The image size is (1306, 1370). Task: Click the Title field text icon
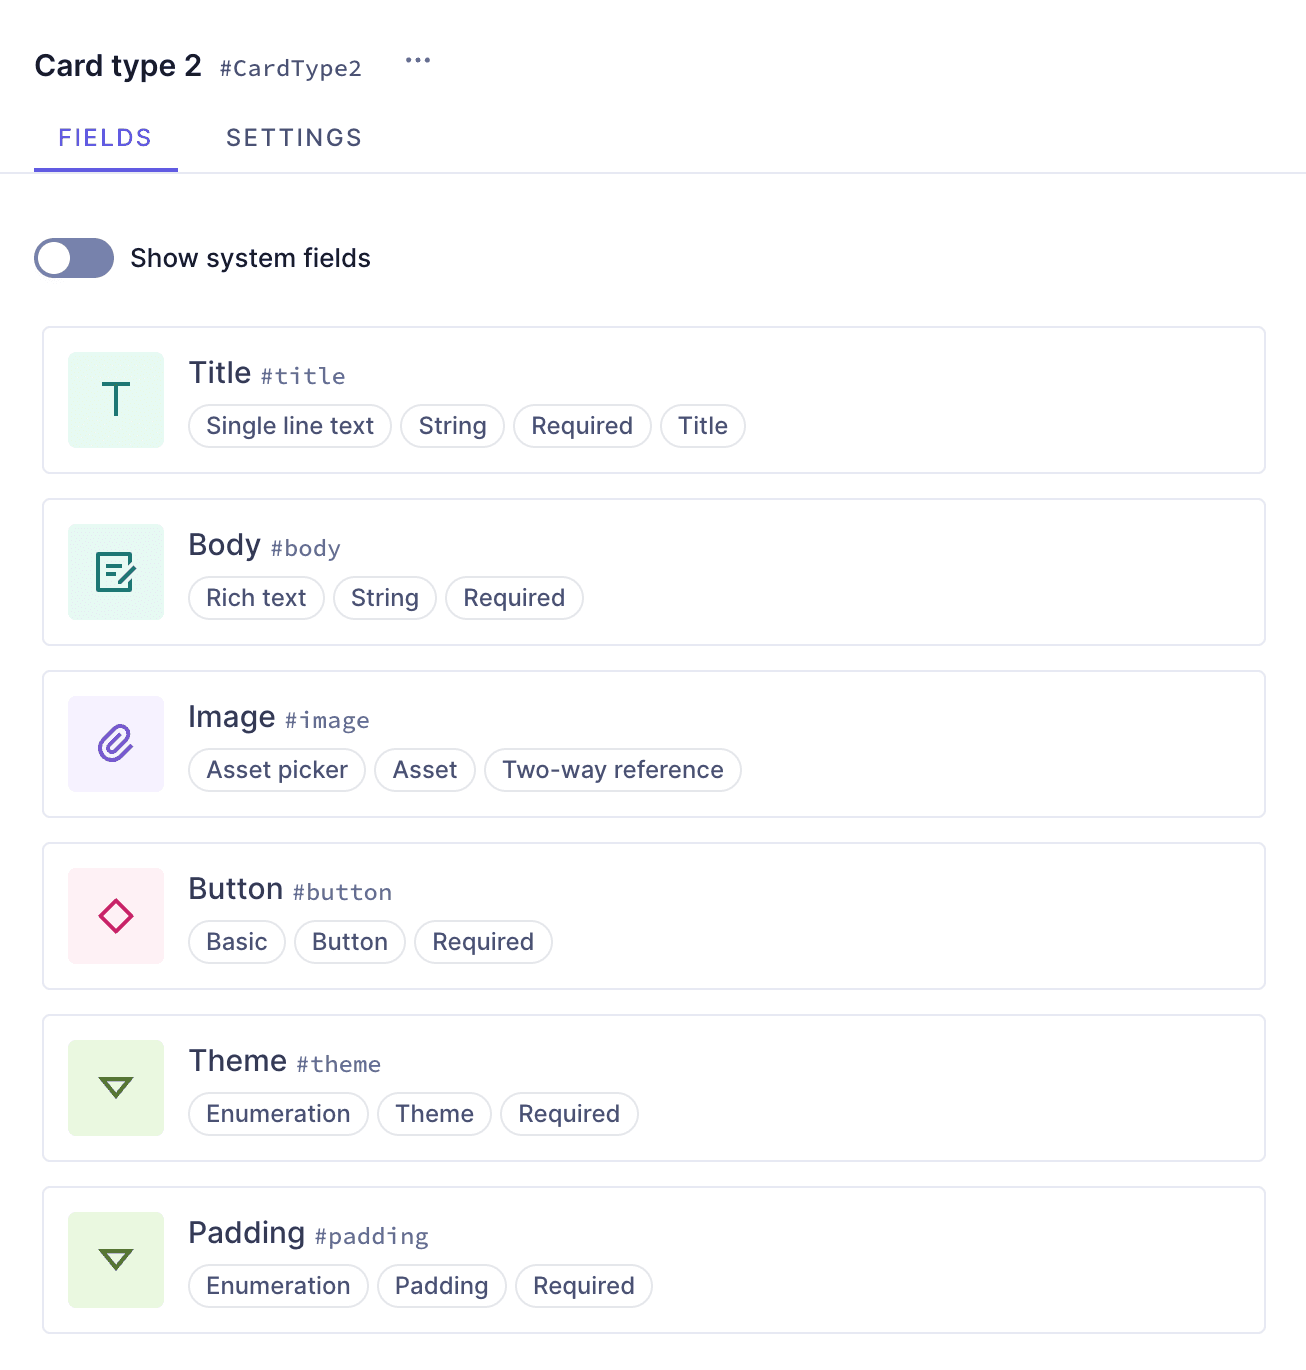[116, 400]
